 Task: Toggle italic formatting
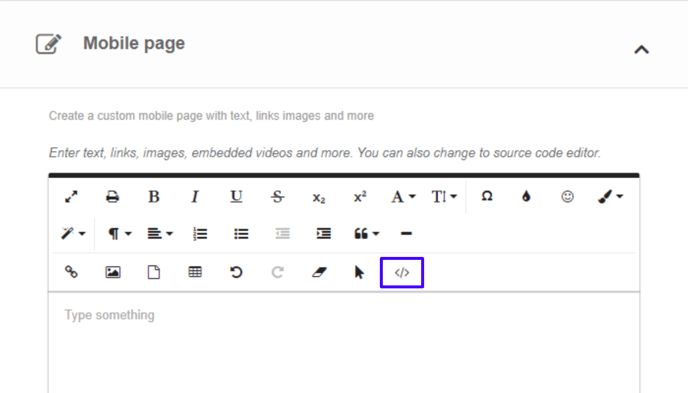pos(195,196)
